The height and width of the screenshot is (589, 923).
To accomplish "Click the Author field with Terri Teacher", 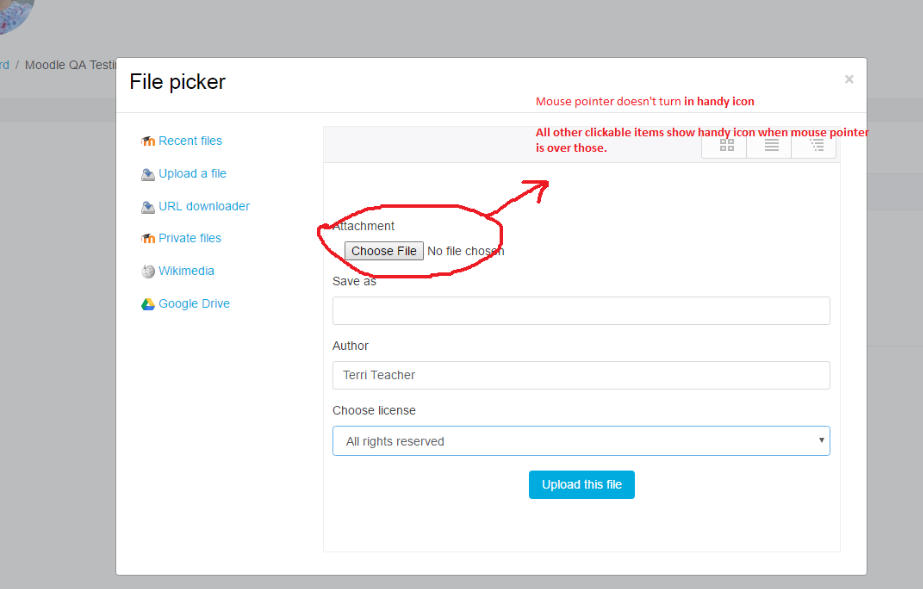I will [581, 375].
